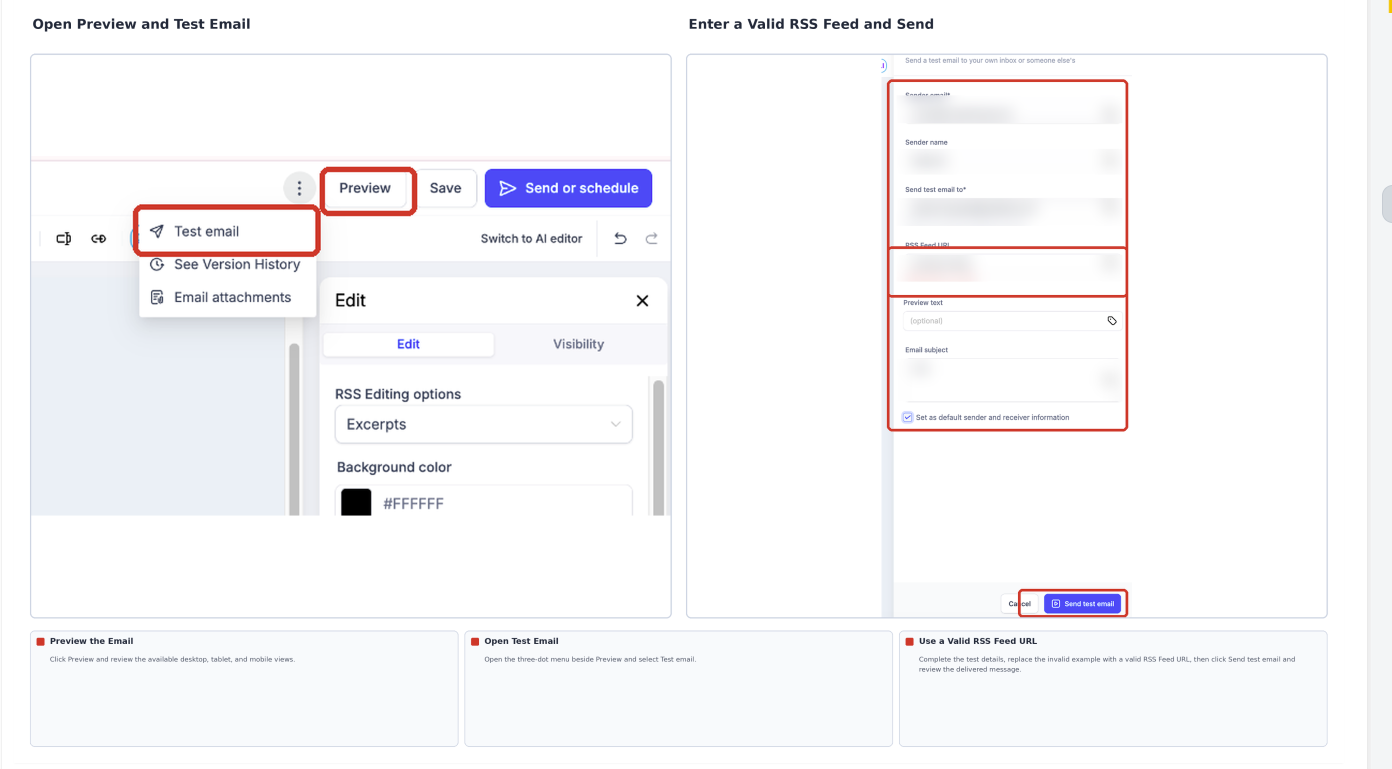Image resolution: width=1392 pixels, height=769 pixels.
Task: Choose Email attachments menu entry
Action: pos(227,297)
